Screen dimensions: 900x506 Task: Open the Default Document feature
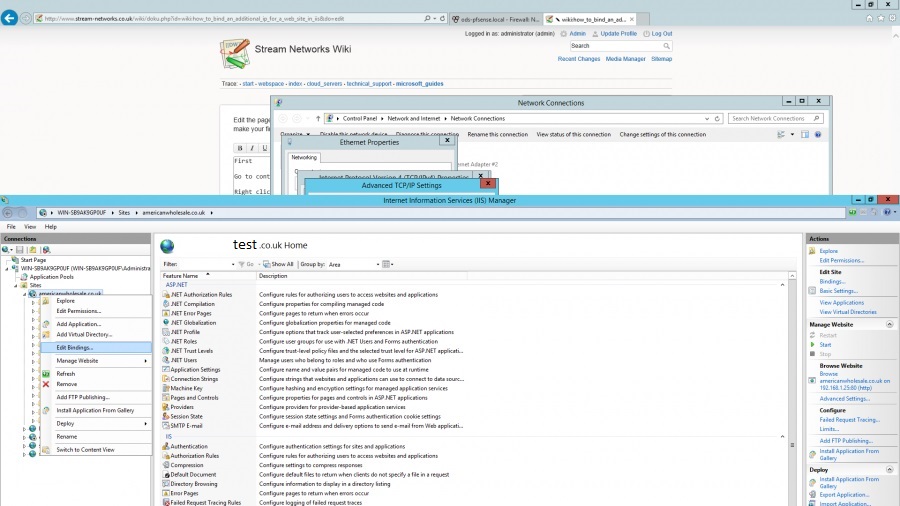click(x=193, y=474)
